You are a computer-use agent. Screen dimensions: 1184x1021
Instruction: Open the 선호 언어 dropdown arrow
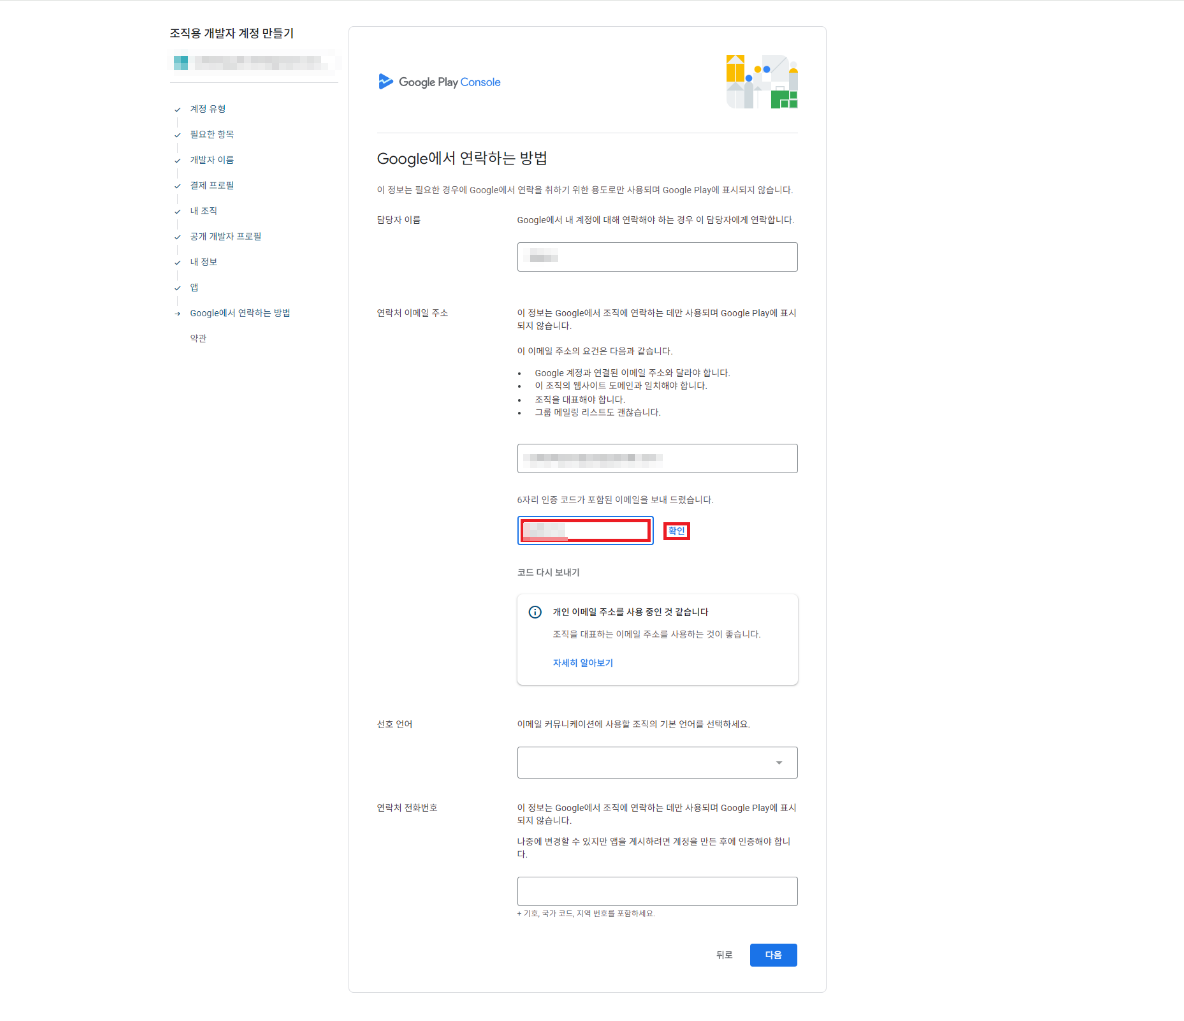(779, 763)
